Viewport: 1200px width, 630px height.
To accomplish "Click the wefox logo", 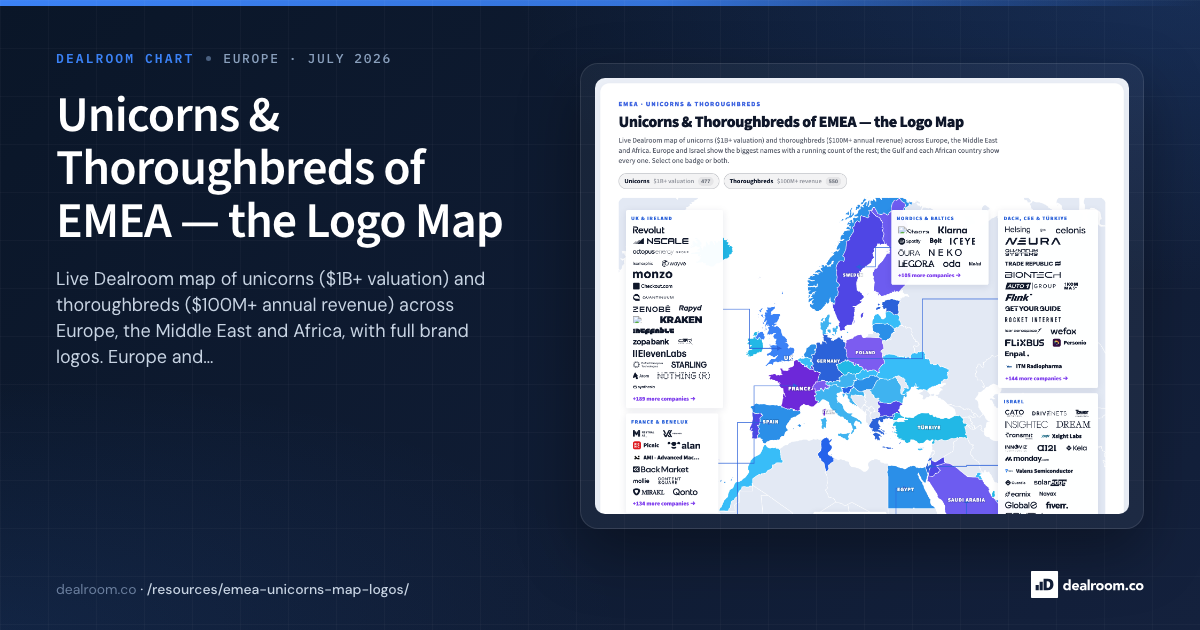I will click(1063, 331).
